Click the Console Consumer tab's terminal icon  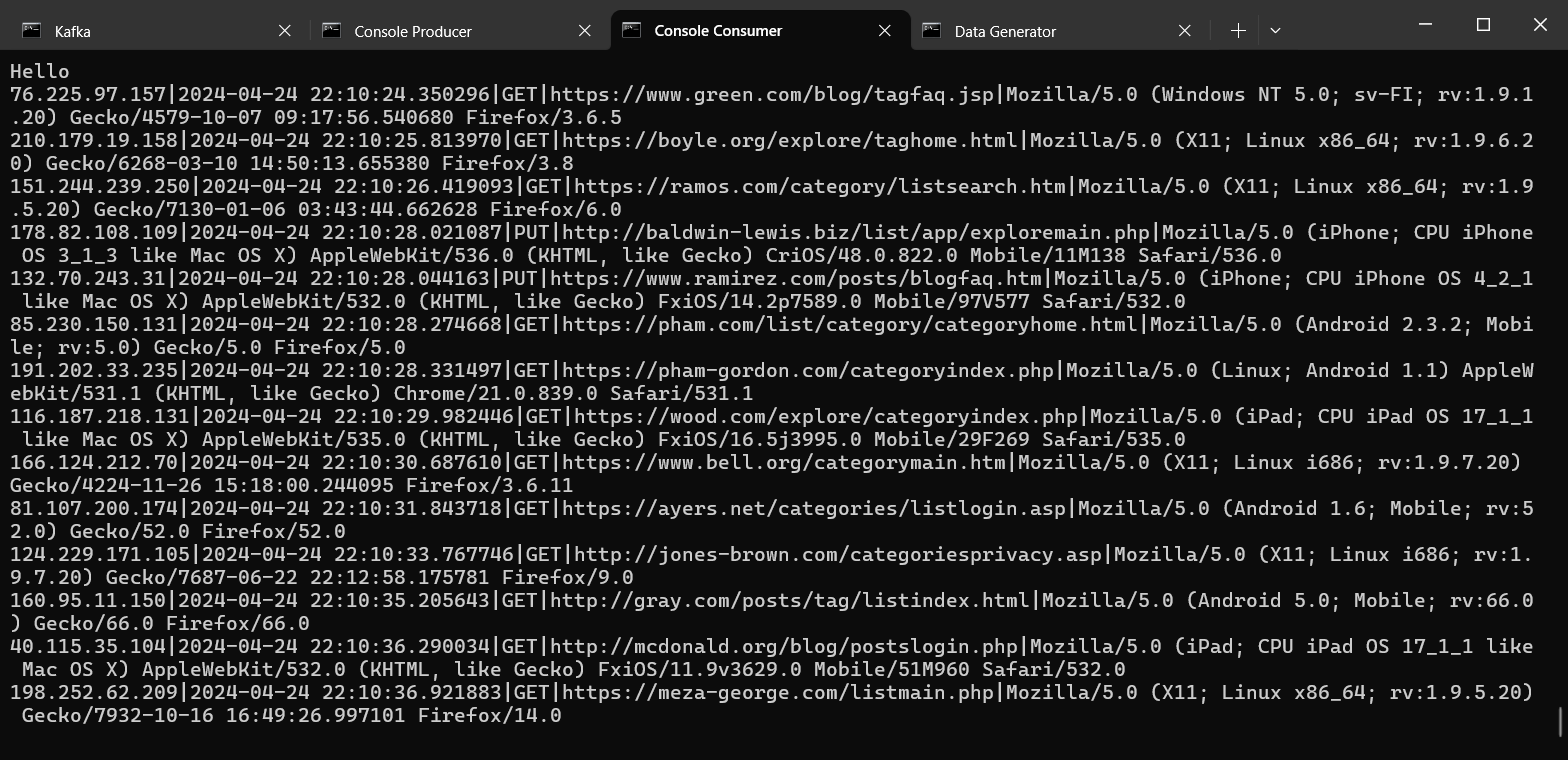(x=632, y=30)
